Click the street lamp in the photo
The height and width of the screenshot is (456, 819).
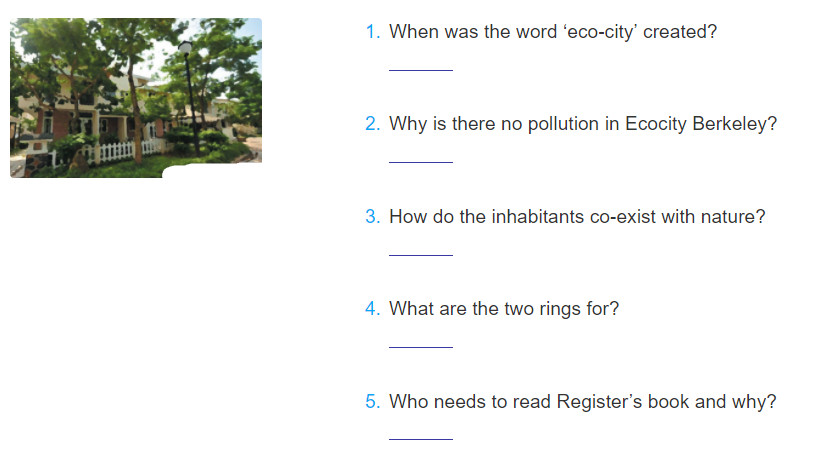(x=189, y=97)
